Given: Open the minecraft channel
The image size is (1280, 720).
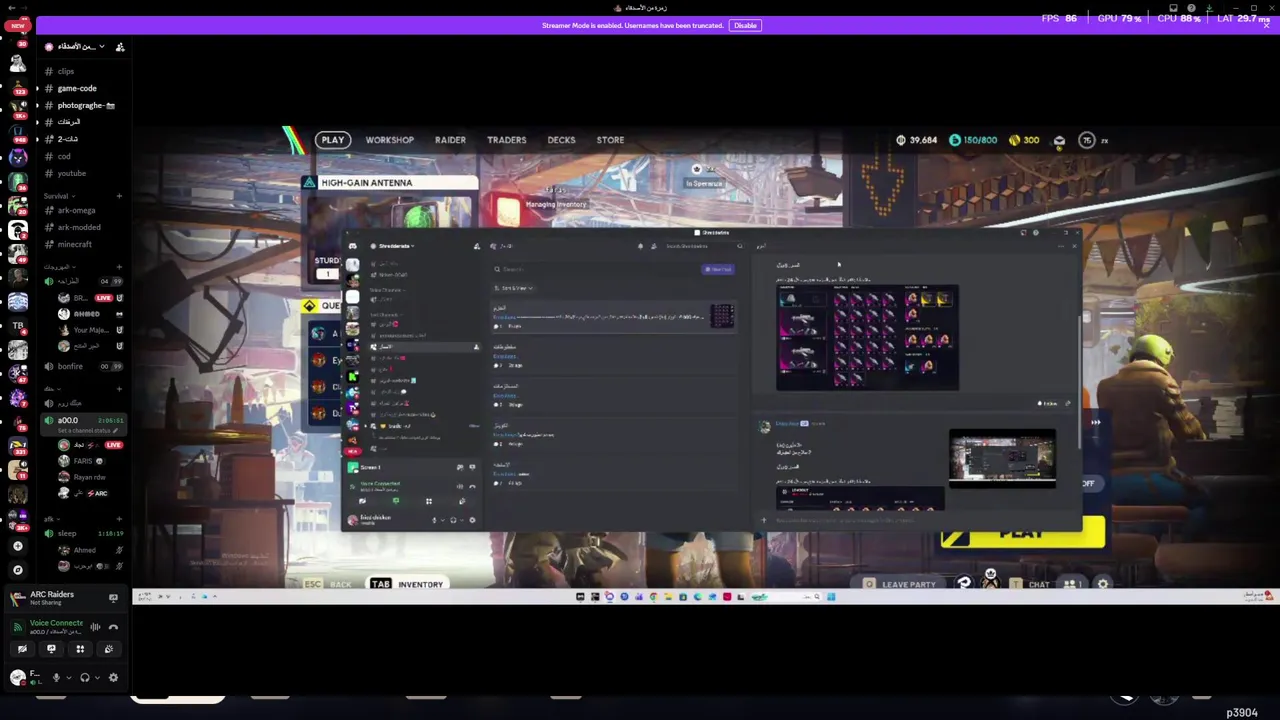Looking at the screenshot, I should tap(75, 244).
